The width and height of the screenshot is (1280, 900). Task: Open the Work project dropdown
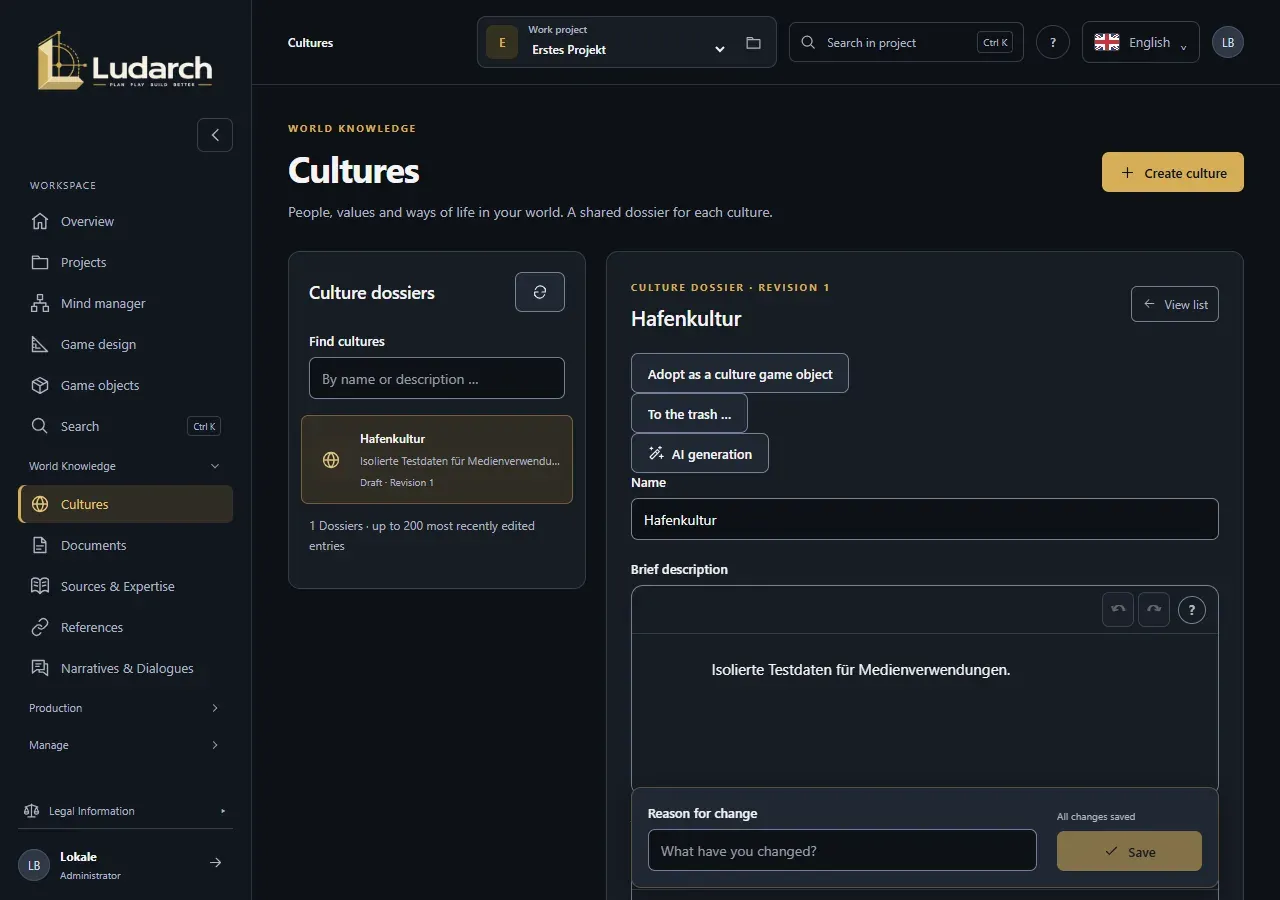point(627,42)
